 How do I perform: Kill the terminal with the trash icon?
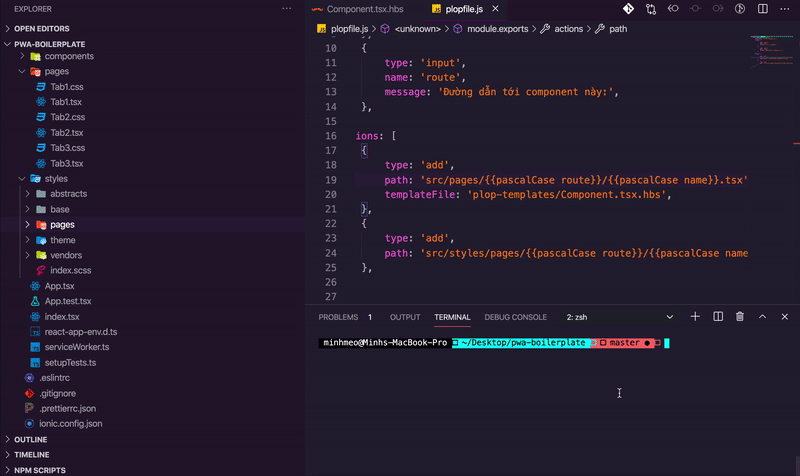click(740, 317)
